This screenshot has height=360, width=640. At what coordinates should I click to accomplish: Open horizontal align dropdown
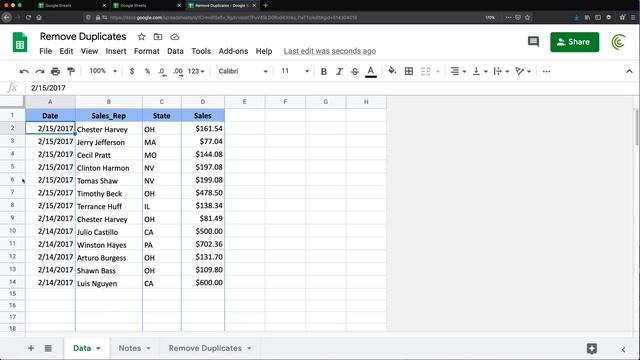pos(458,71)
